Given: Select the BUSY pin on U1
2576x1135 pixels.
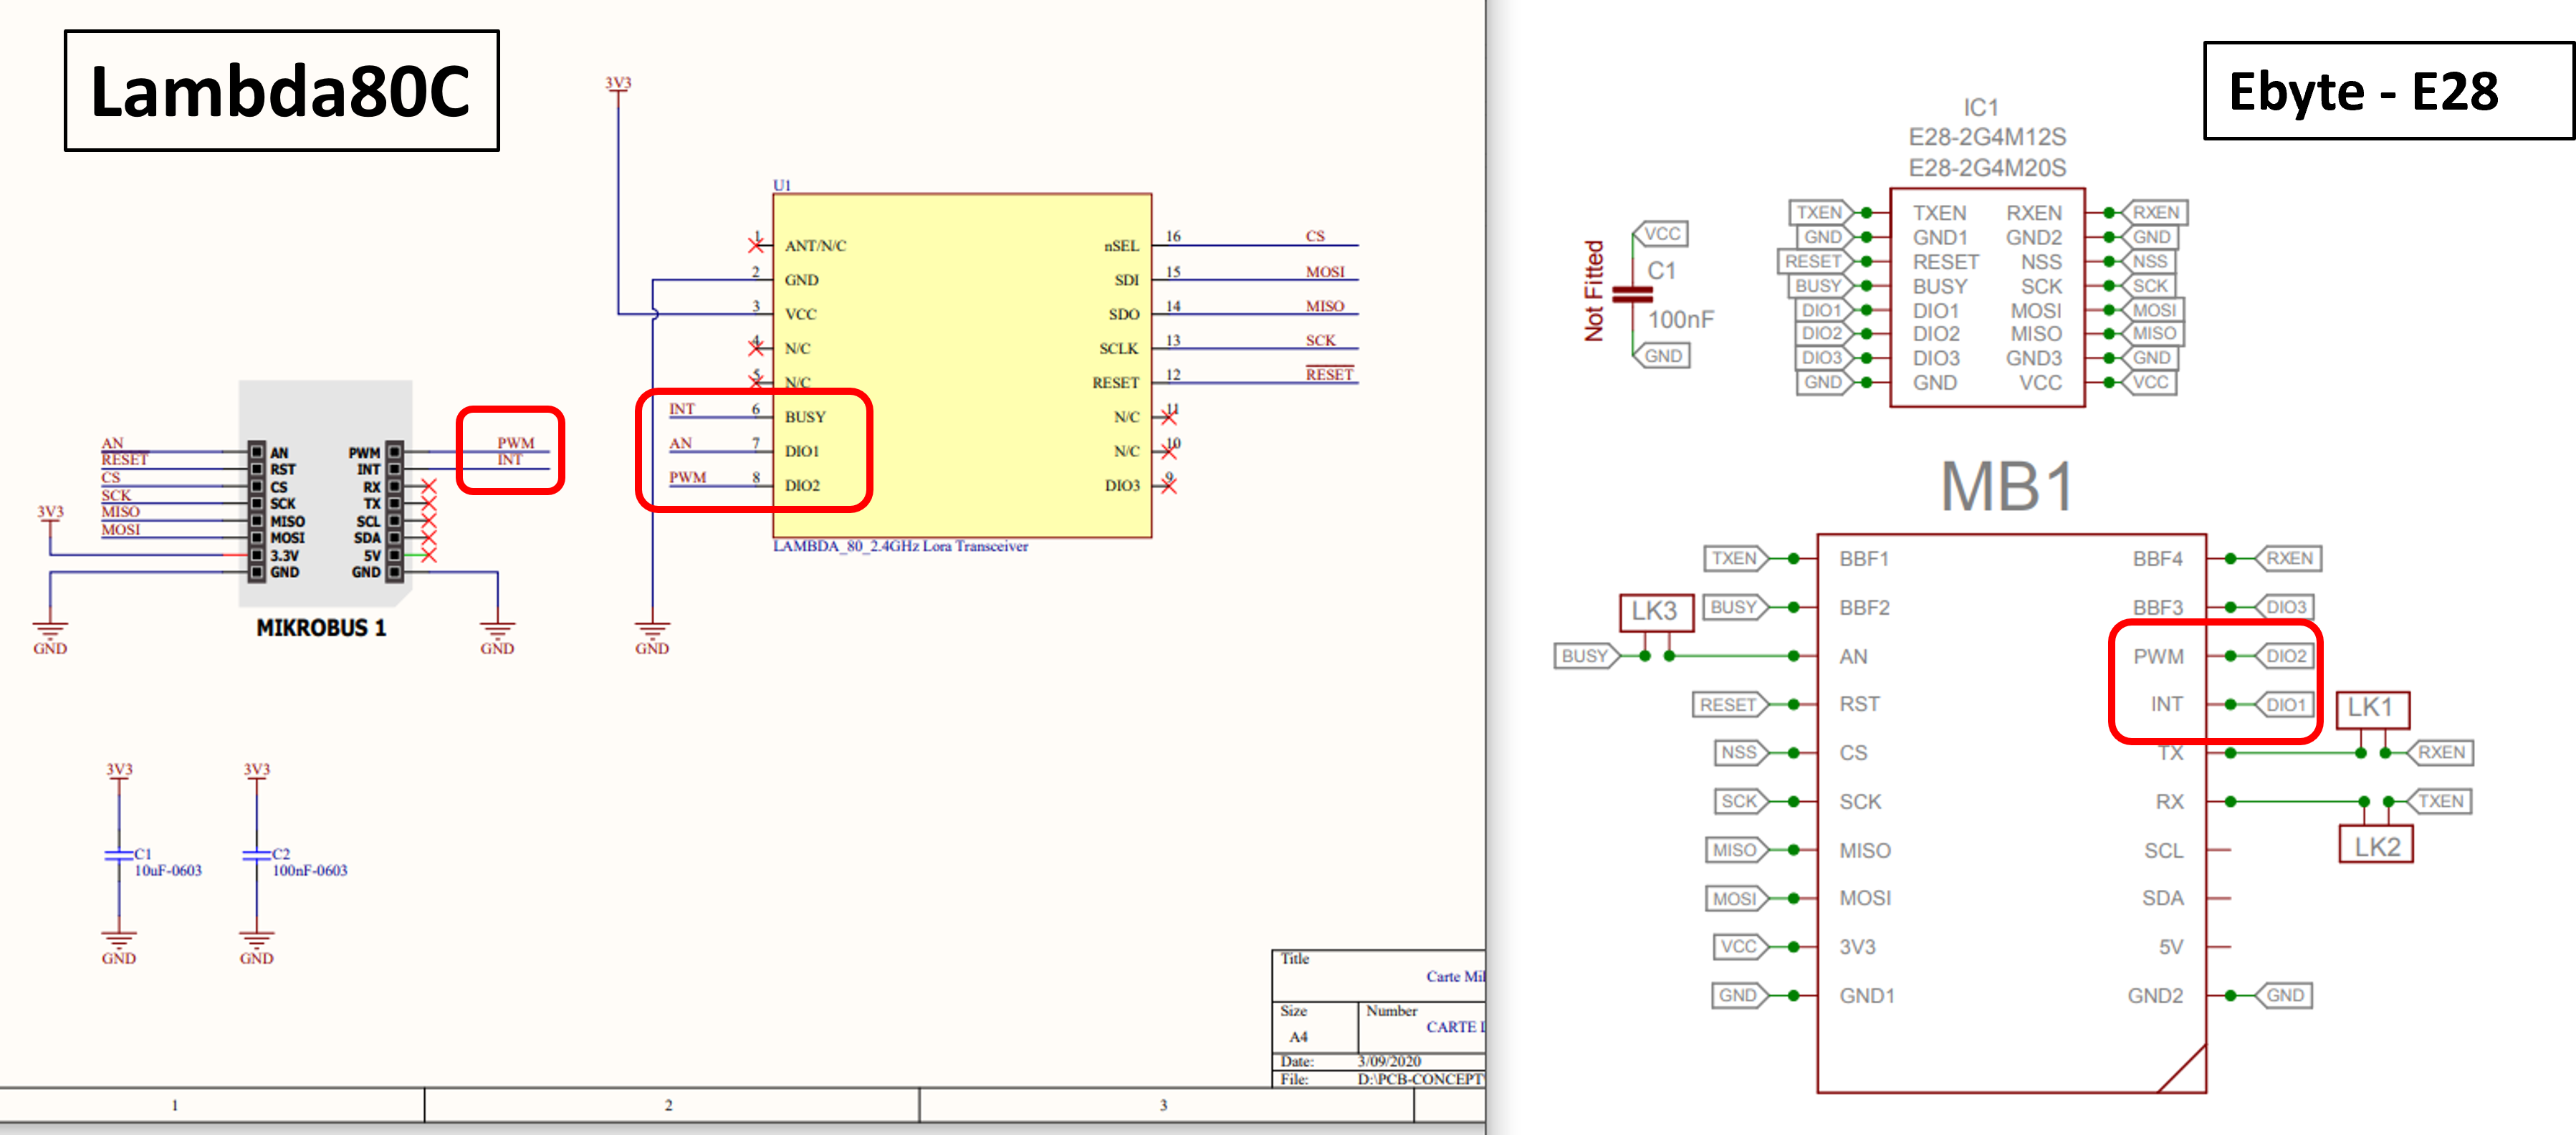Looking at the screenshot, I should pos(805,417).
